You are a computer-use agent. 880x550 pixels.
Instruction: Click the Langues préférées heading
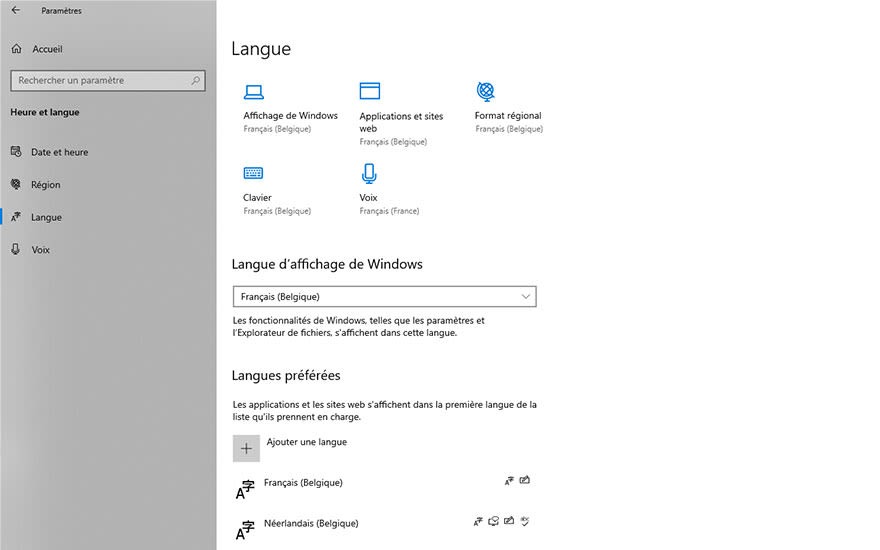[286, 375]
